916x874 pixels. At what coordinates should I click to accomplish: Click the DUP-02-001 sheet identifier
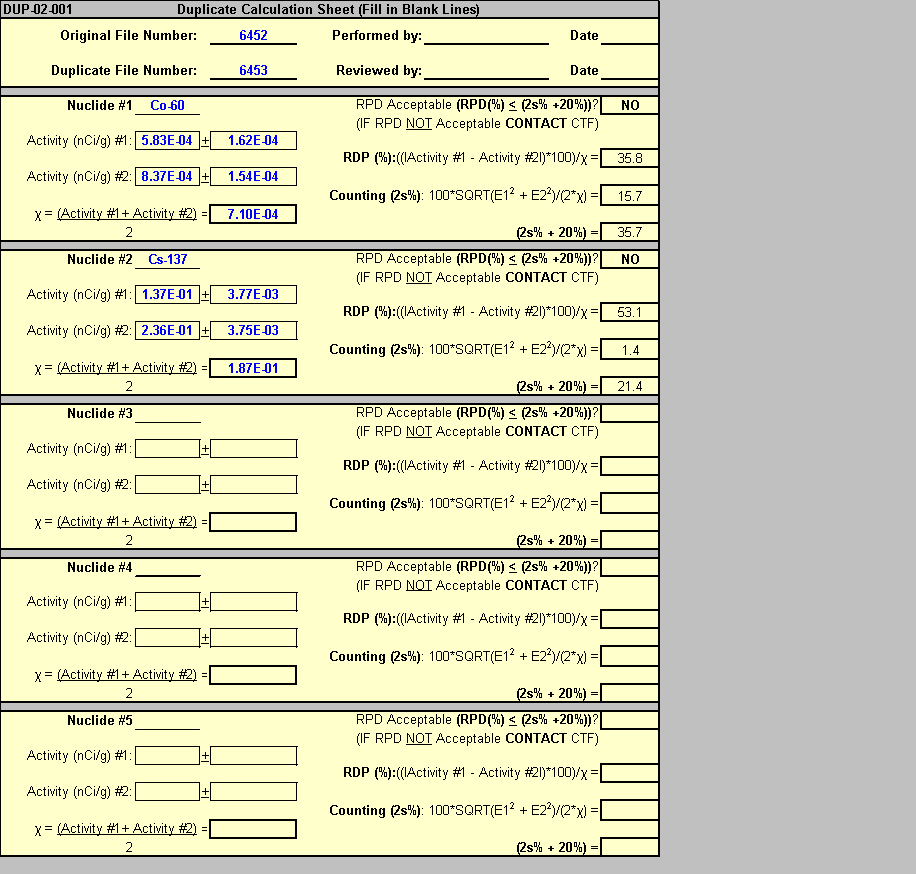38,9
